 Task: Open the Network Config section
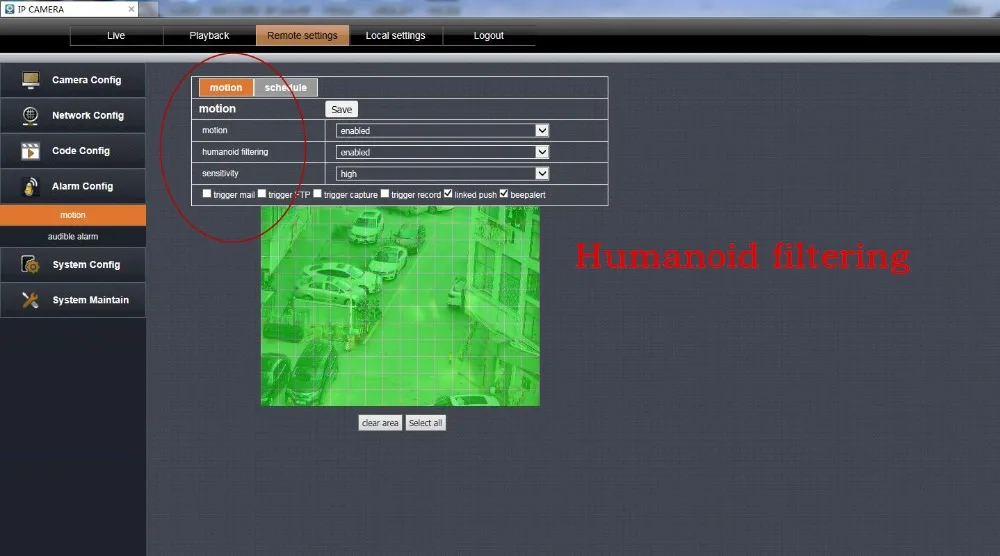pos(73,115)
